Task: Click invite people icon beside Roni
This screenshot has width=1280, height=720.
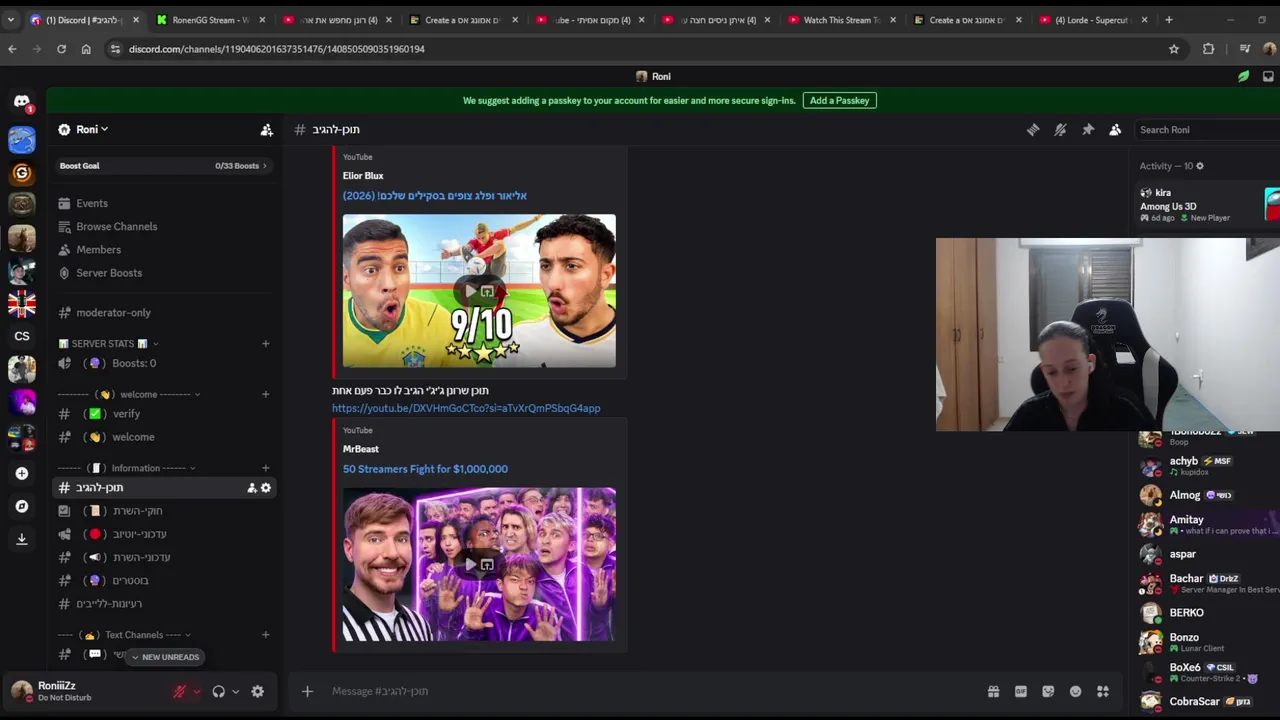Action: pos(266,130)
